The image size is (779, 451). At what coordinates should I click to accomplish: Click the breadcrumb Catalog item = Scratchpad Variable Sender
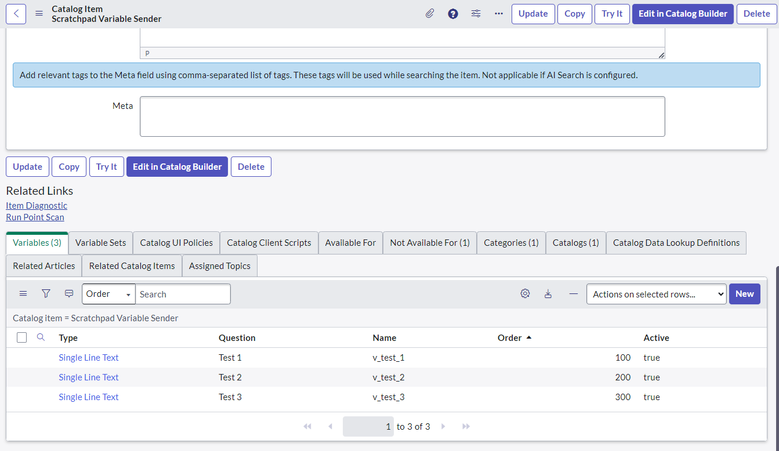click(x=95, y=318)
